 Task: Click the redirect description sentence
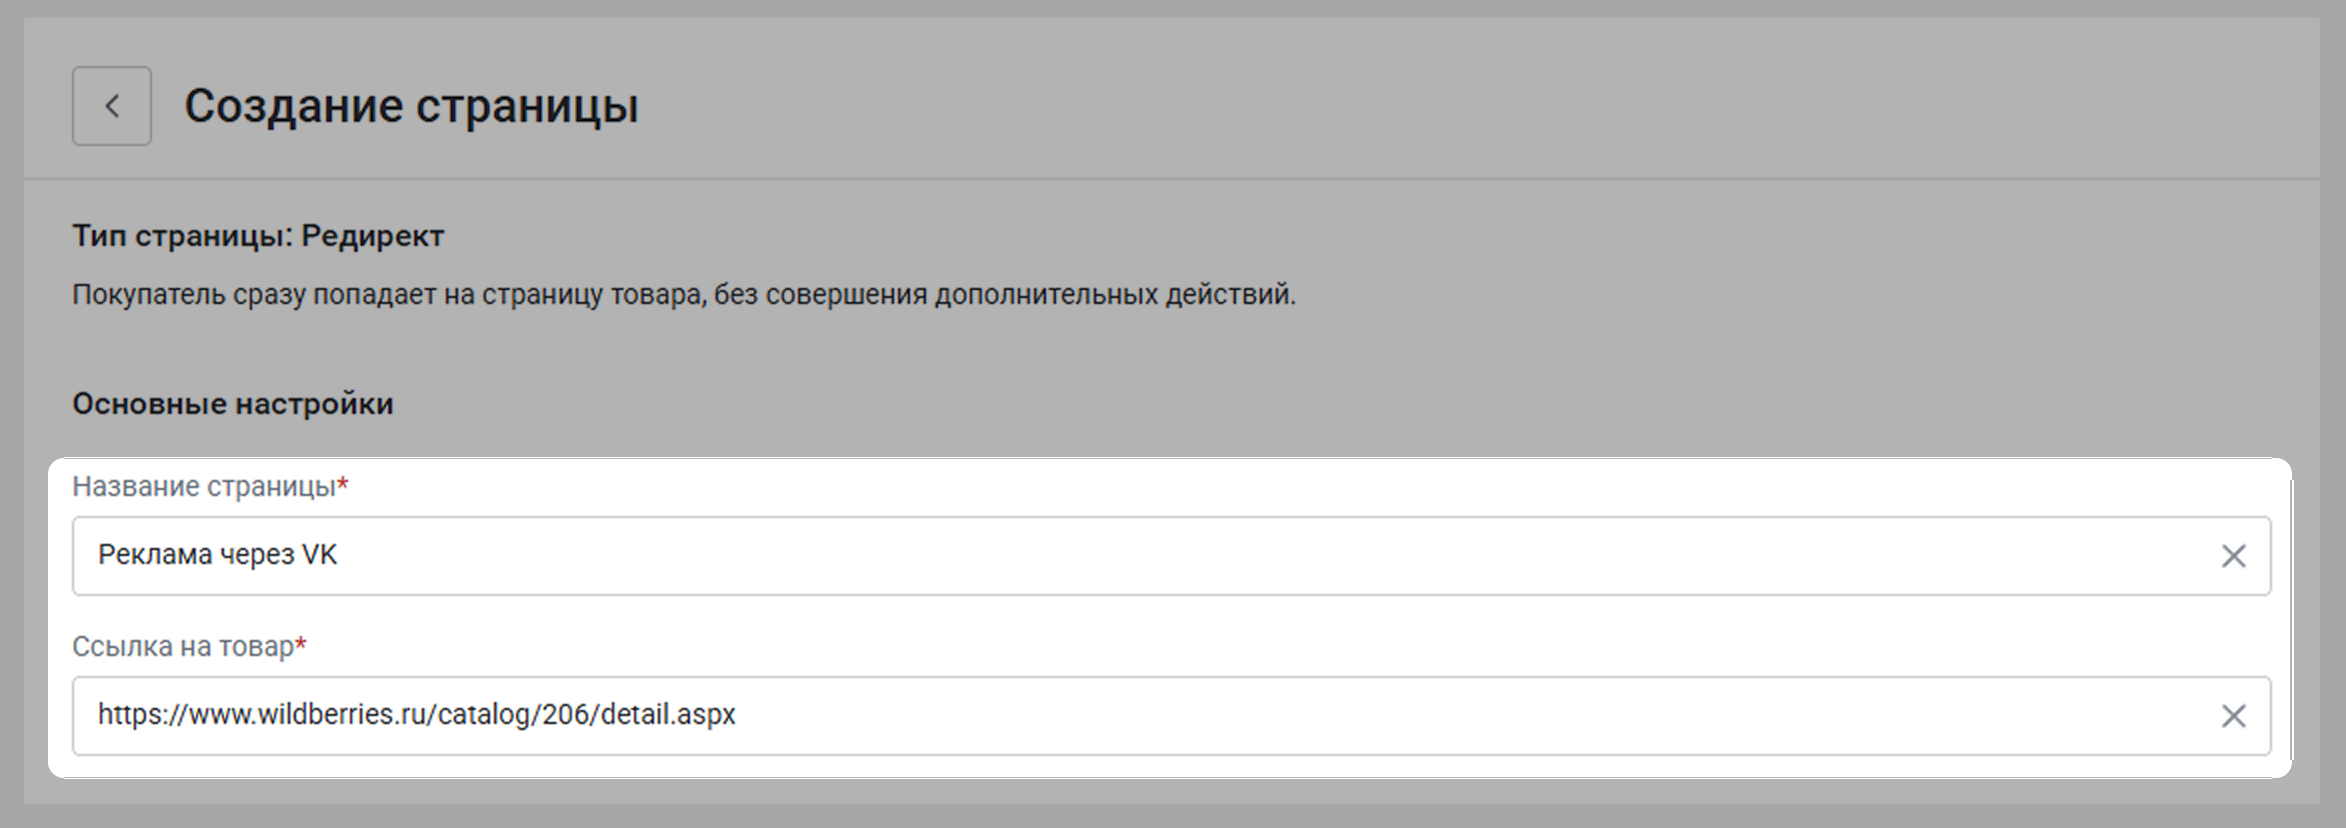coord(683,295)
